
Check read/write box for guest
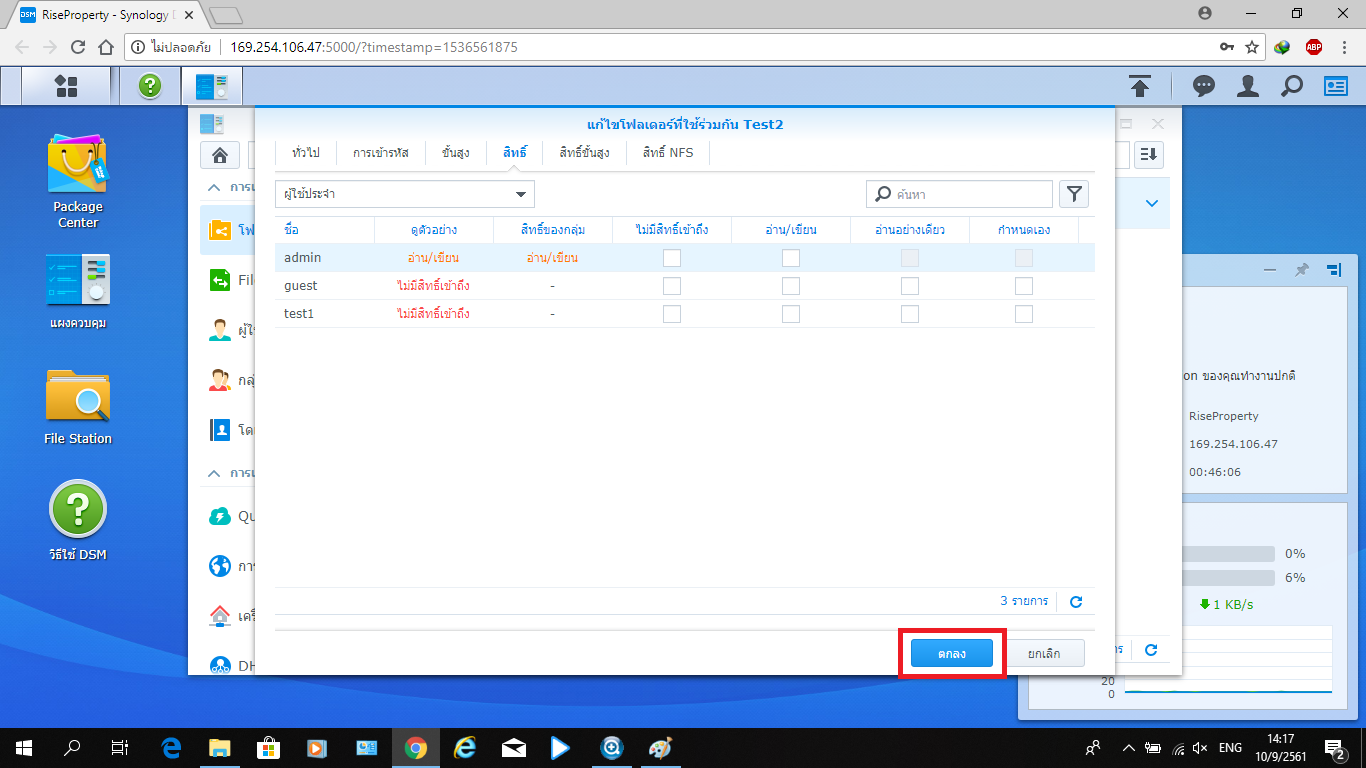(x=791, y=286)
